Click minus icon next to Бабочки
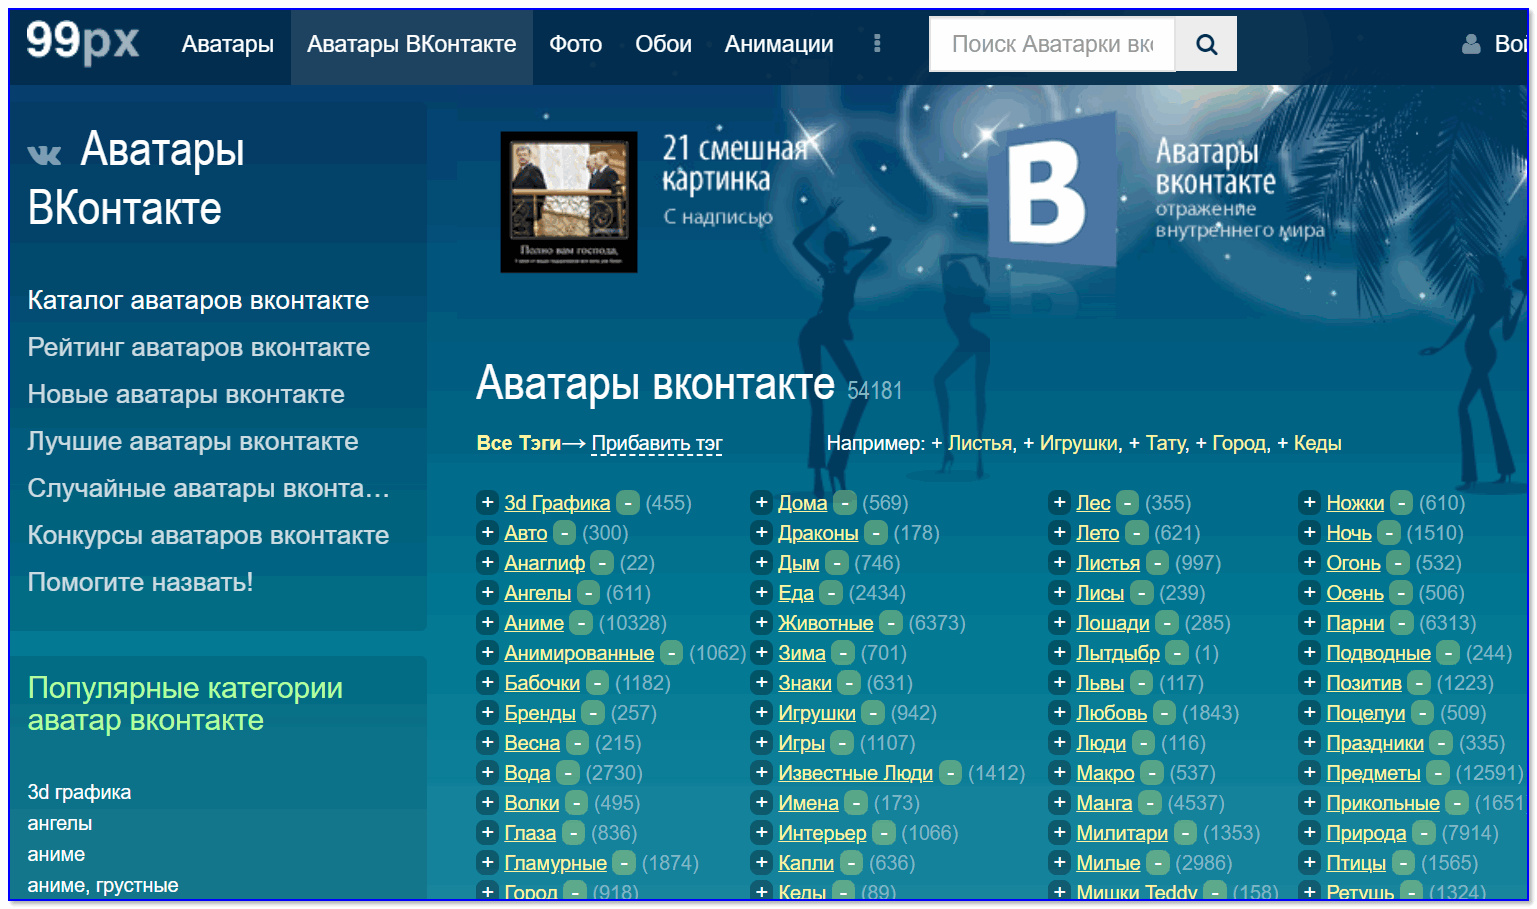 point(597,683)
